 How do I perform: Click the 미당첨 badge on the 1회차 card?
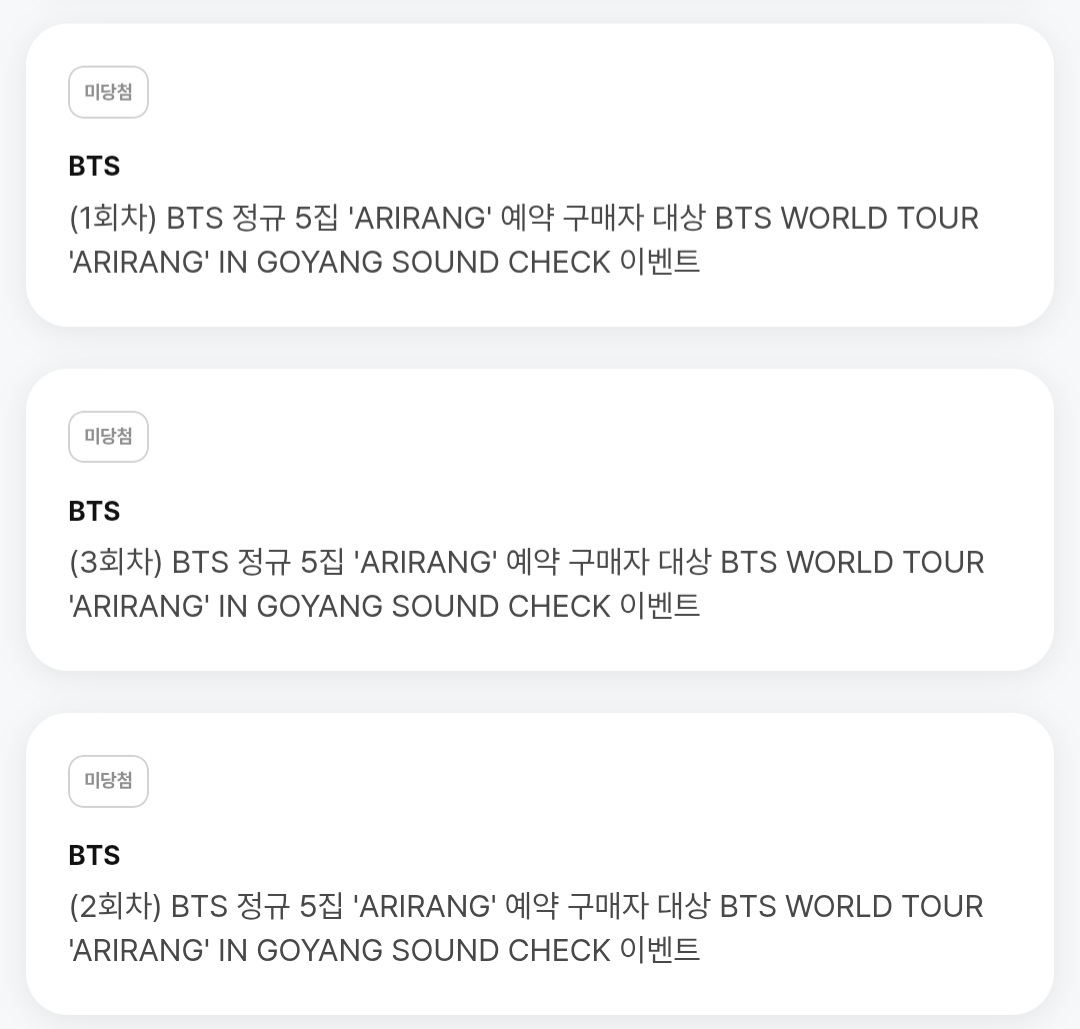click(x=108, y=92)
